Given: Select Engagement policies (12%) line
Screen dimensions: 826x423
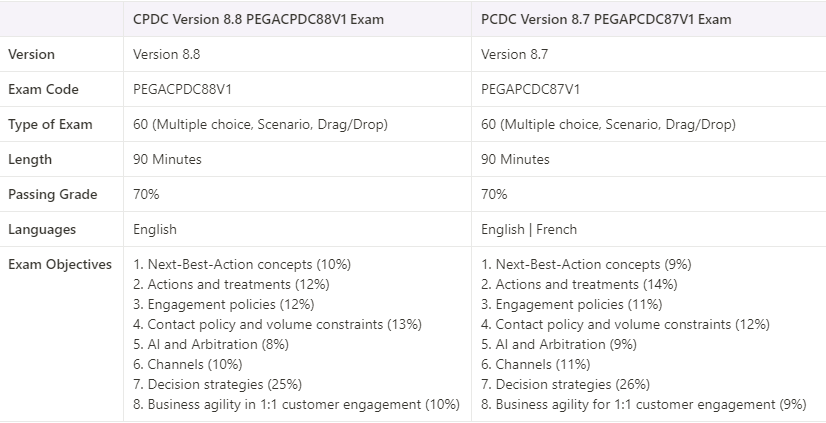Looking at the screenshot, I should click(x=223, y=304).
